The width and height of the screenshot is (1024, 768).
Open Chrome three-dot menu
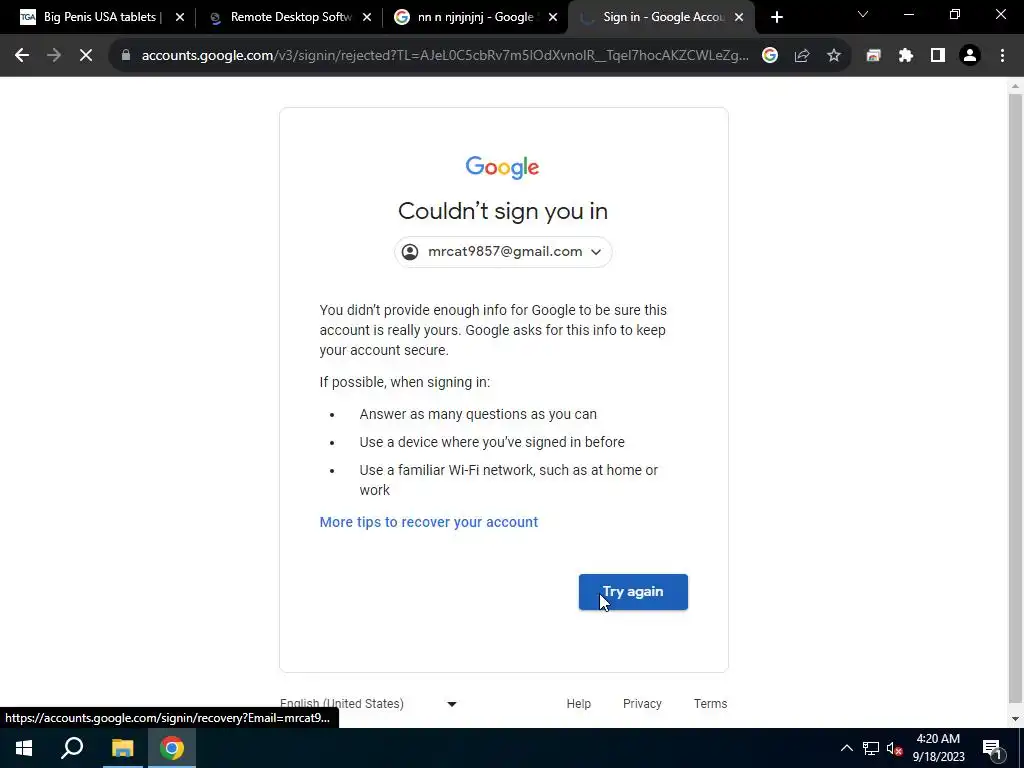coord(1002,56)
